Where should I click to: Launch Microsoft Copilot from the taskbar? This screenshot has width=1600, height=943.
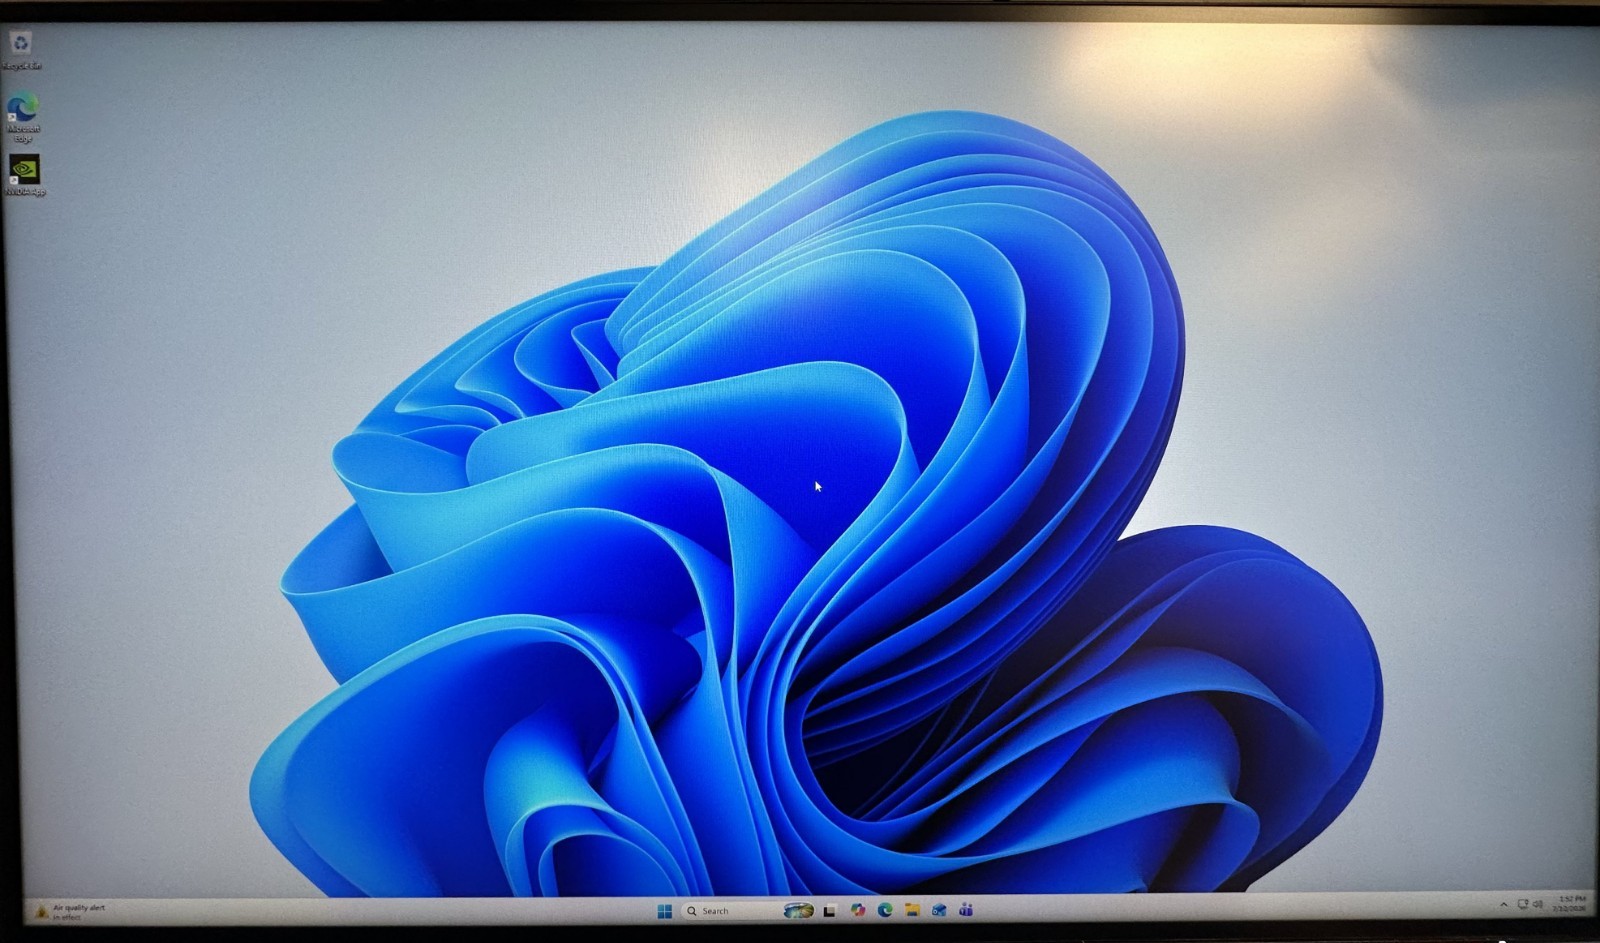(x=857, y=910)
